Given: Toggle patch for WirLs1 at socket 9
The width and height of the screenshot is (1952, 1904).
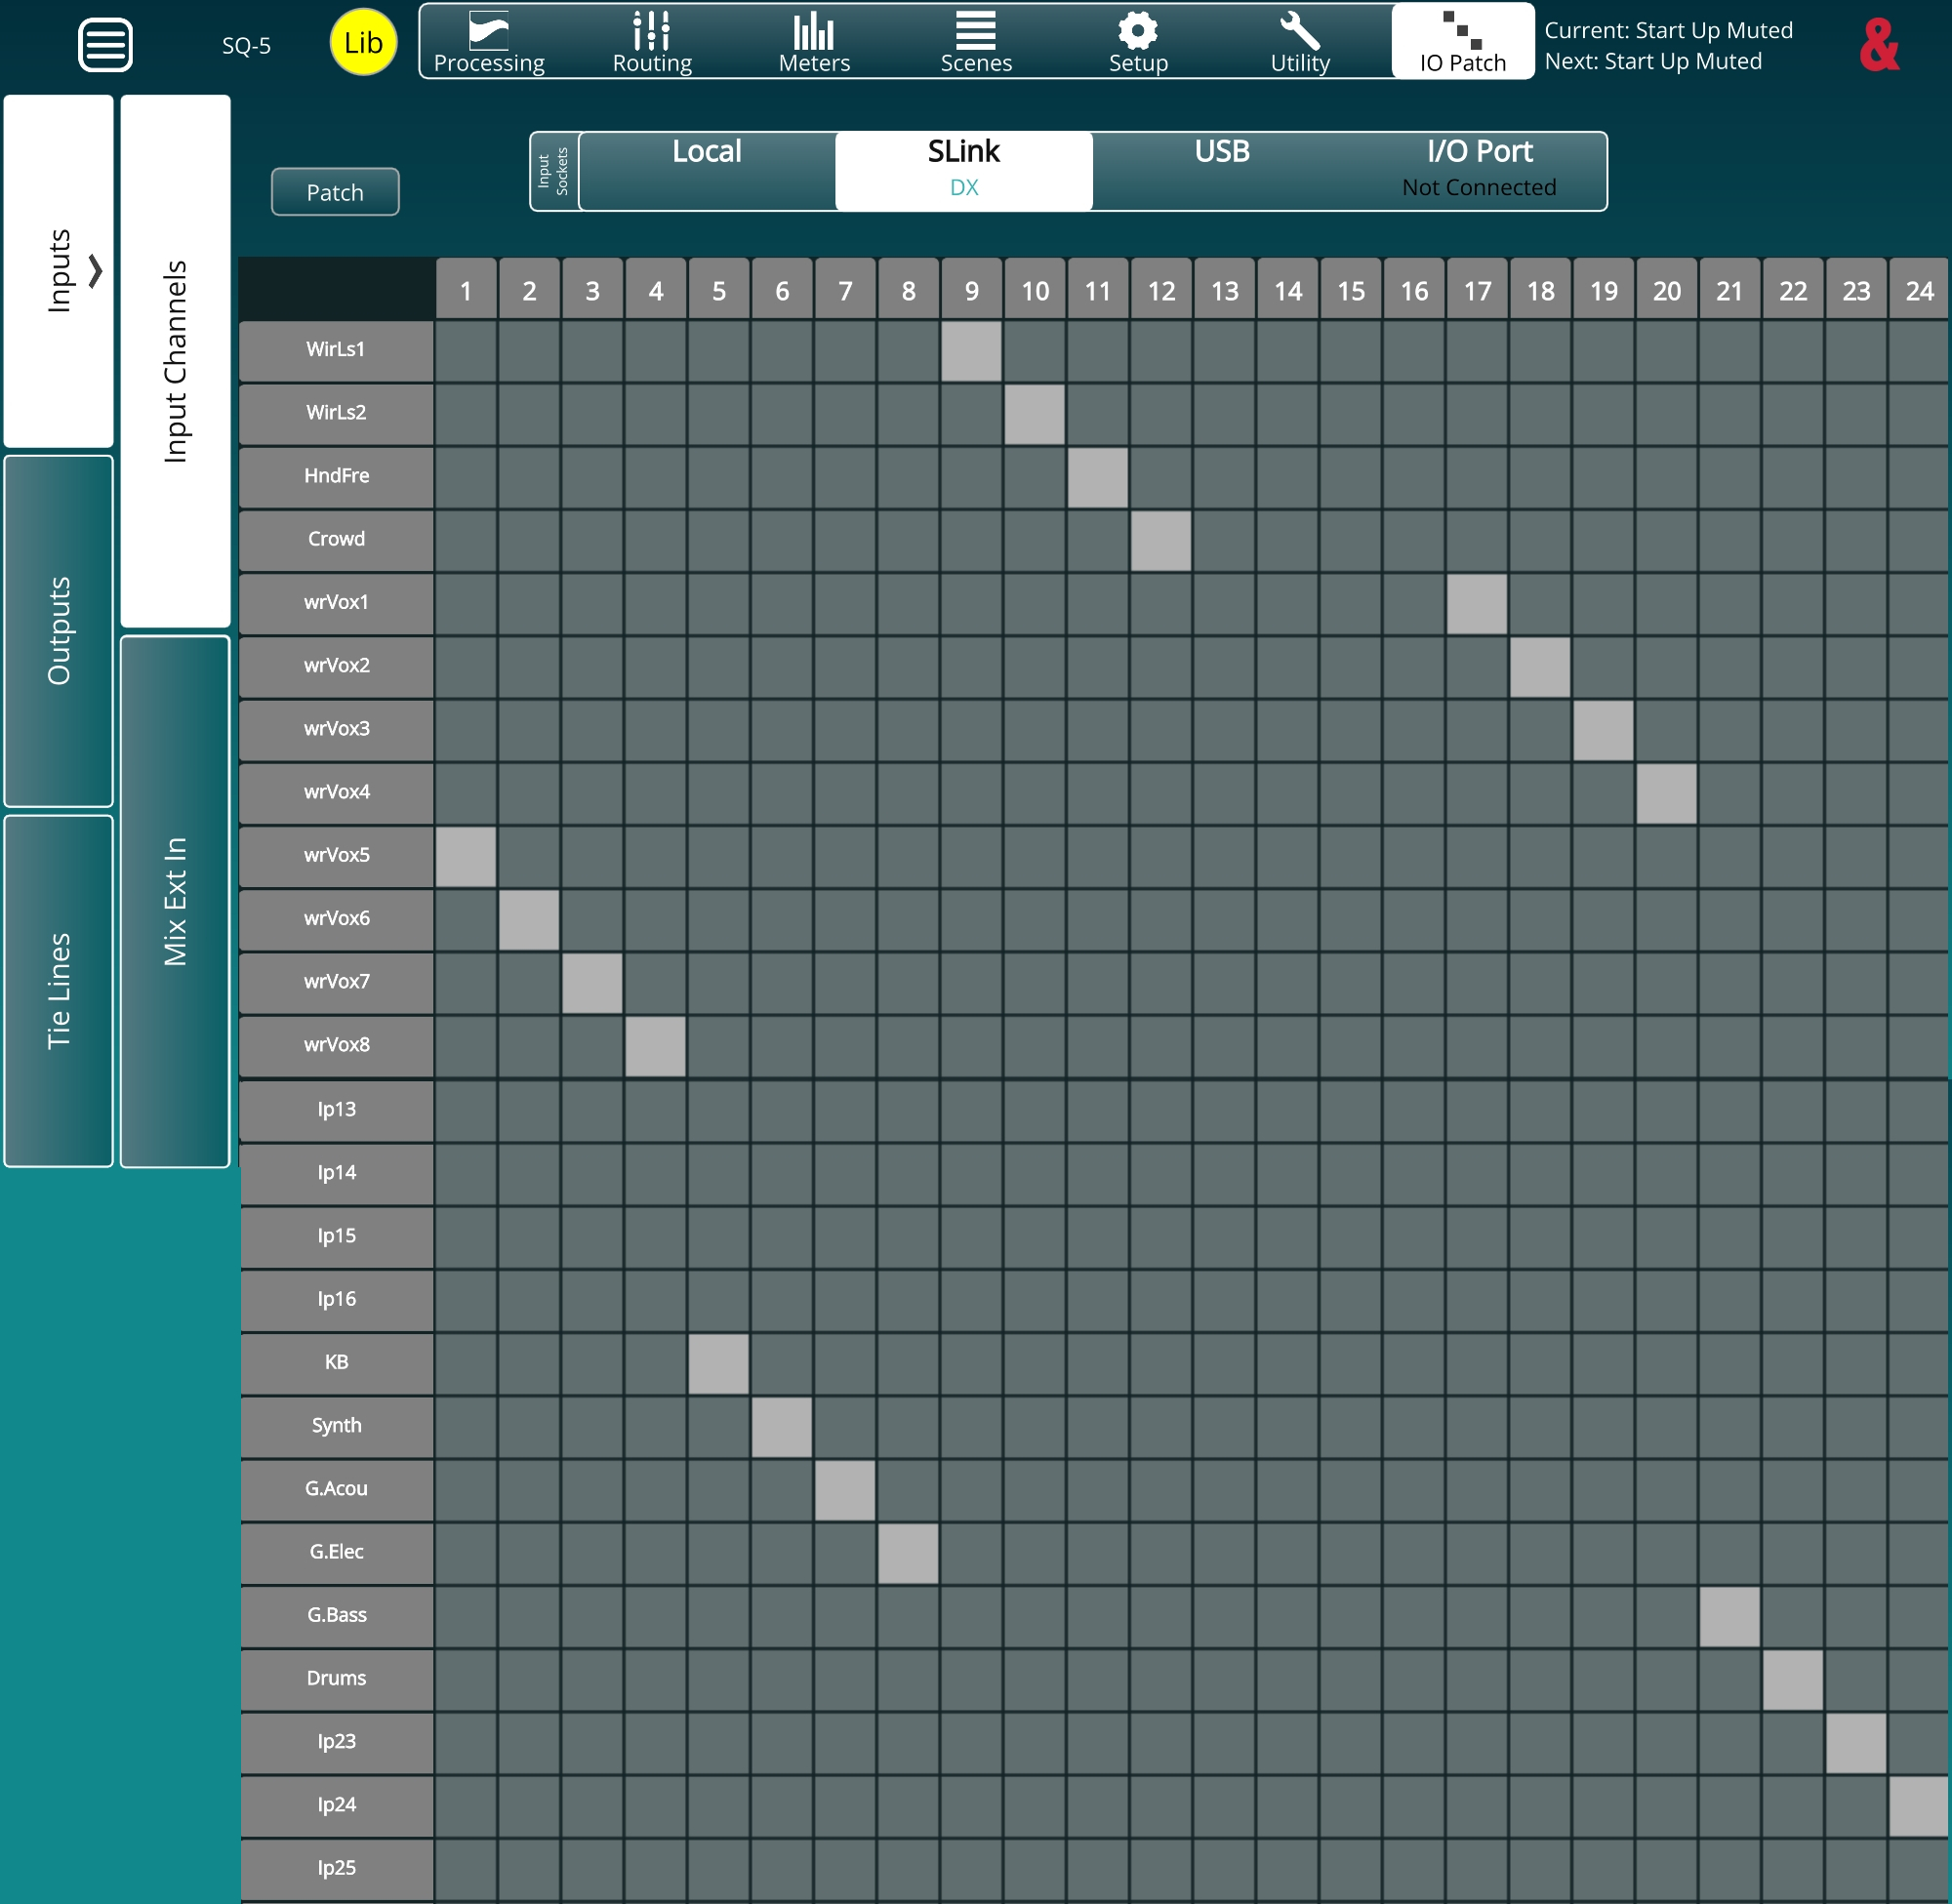Looking at the screenshot, I should point(971,351).
